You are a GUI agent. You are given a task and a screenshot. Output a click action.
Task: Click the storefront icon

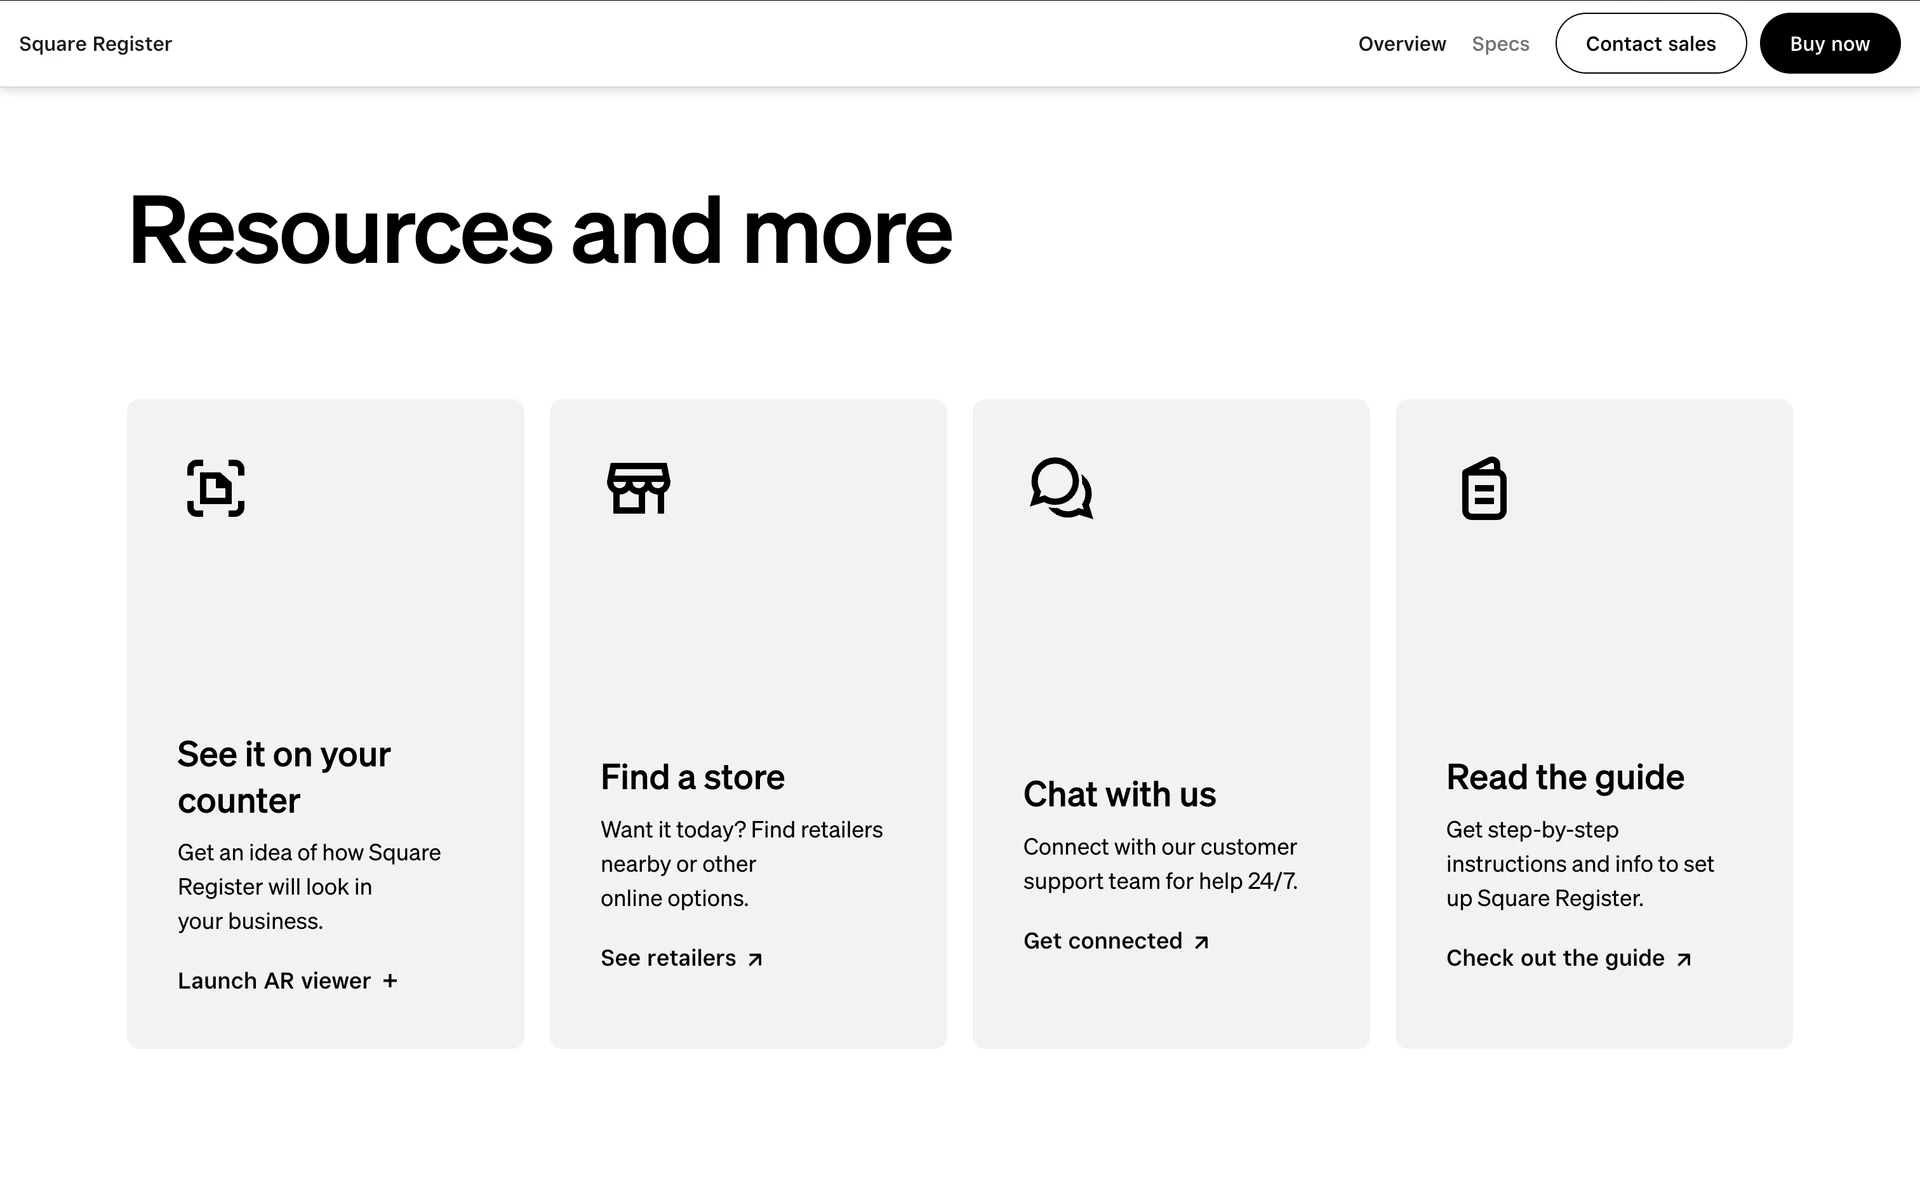pos(639,488)
